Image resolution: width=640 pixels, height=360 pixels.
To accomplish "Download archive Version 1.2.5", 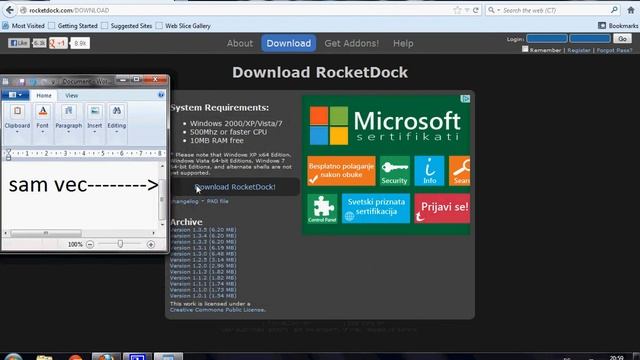I will 203,260.
